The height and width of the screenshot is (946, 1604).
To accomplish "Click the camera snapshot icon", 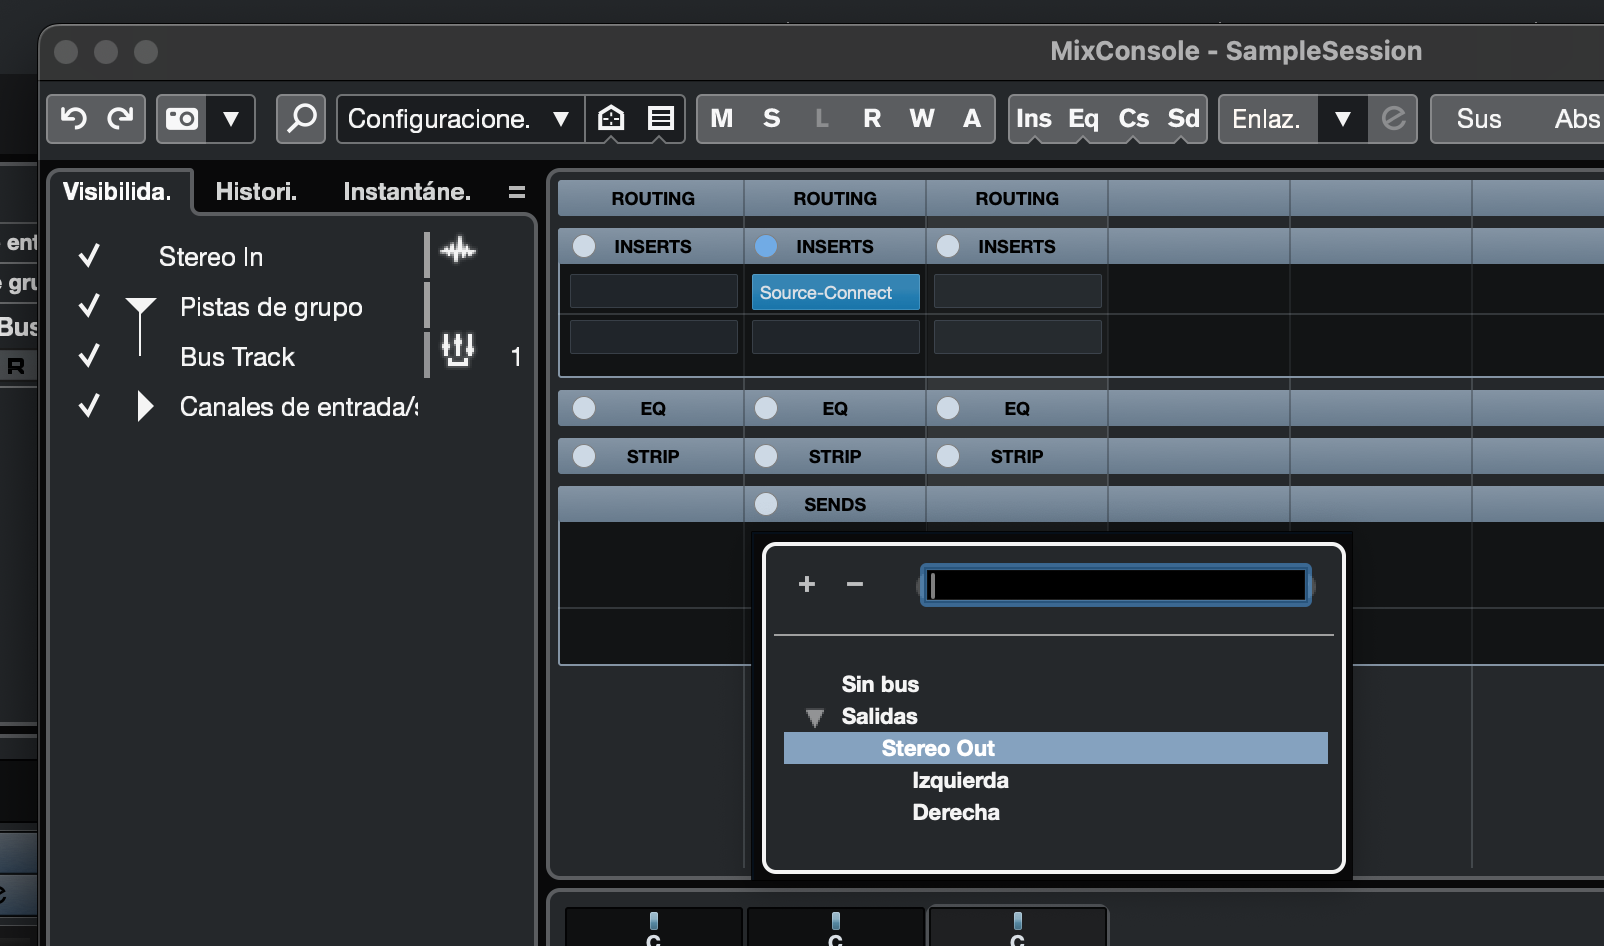I will [182, 119].
